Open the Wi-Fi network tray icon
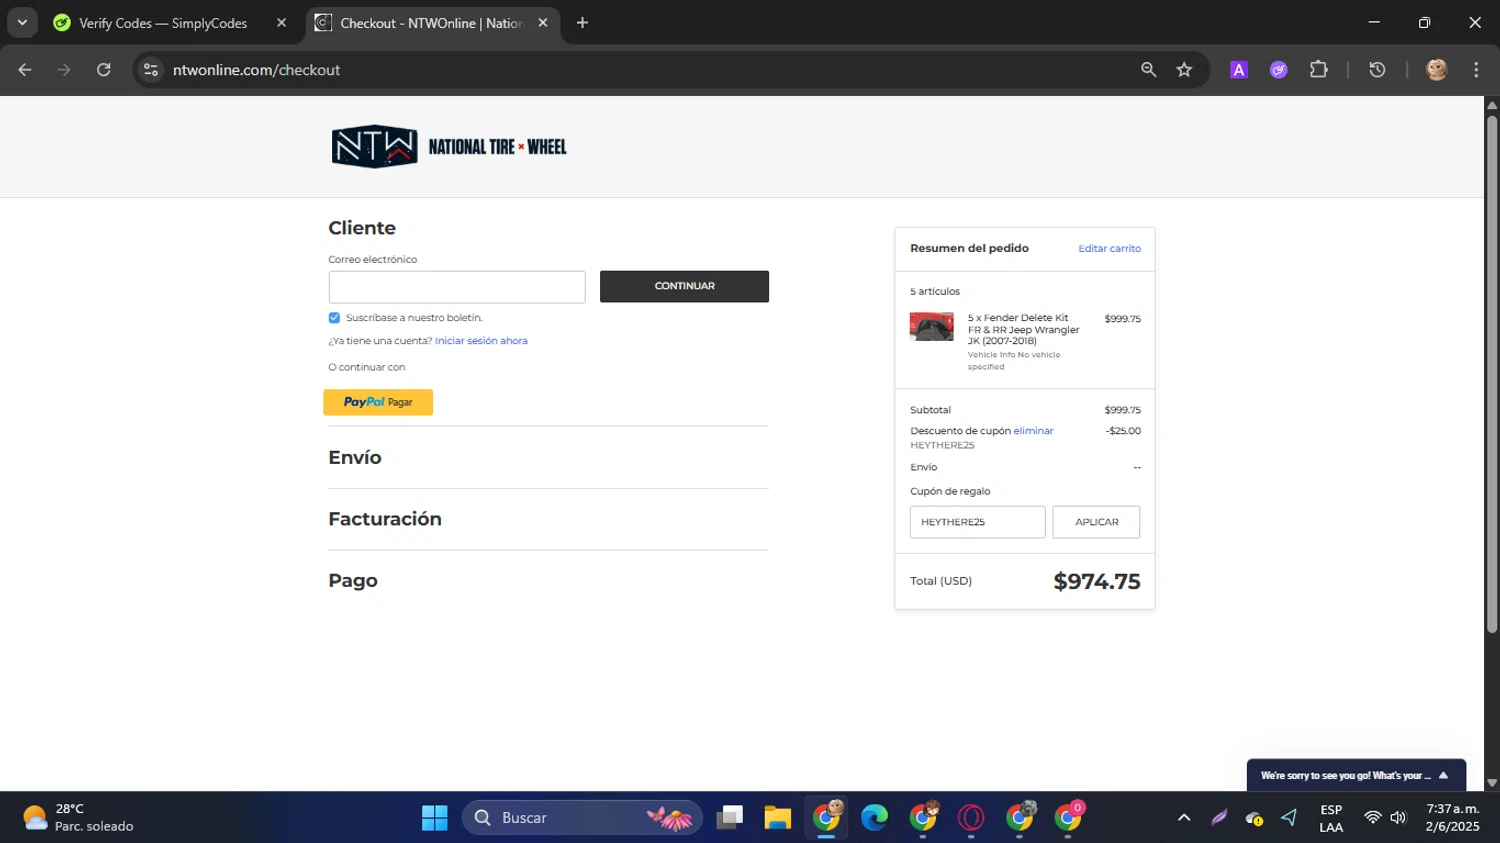 tap(1373, 818)
